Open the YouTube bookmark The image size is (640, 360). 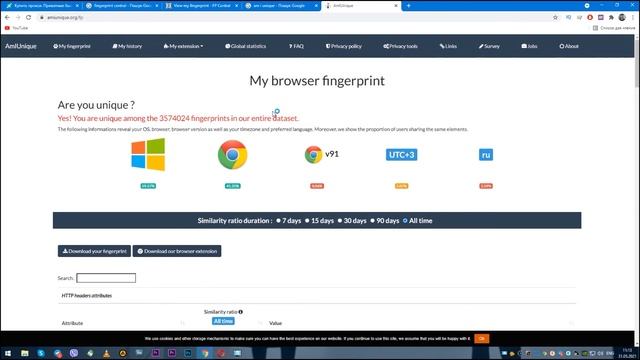(x=16, y=28)
